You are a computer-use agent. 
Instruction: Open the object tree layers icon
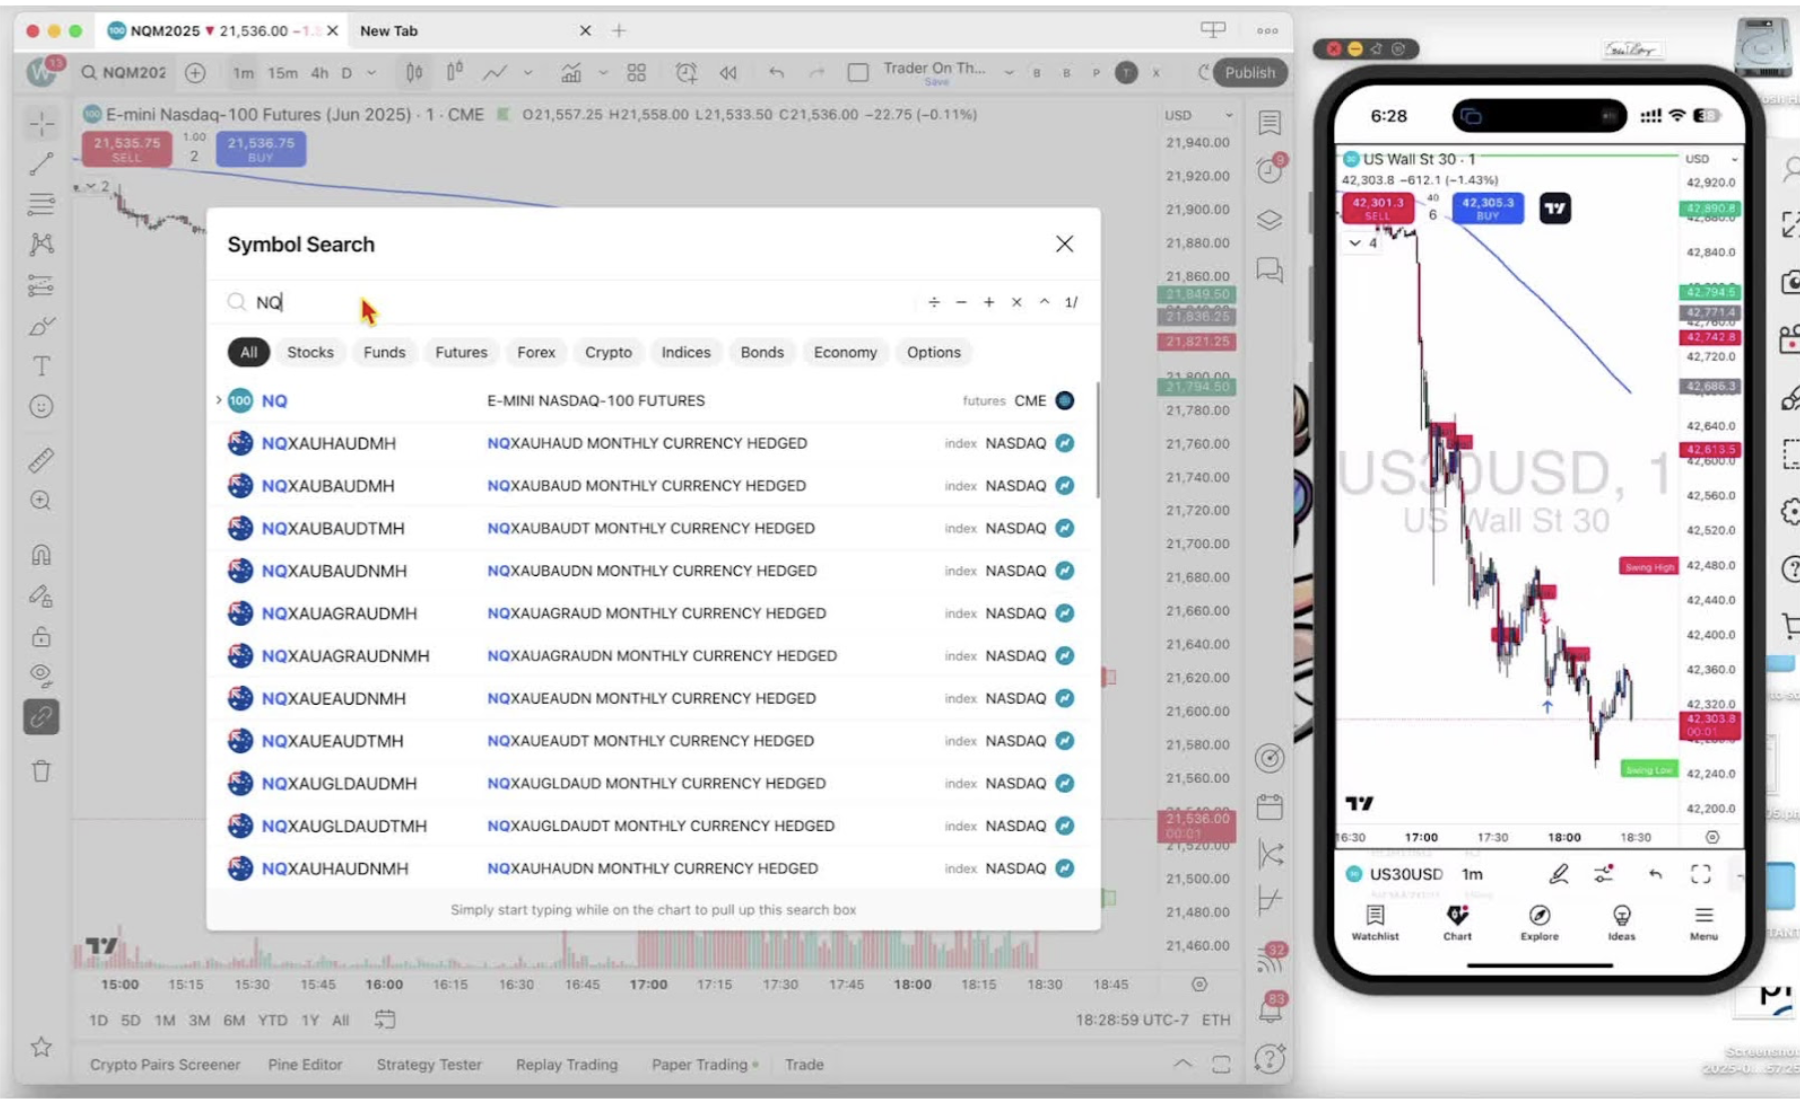(1269, 220)
